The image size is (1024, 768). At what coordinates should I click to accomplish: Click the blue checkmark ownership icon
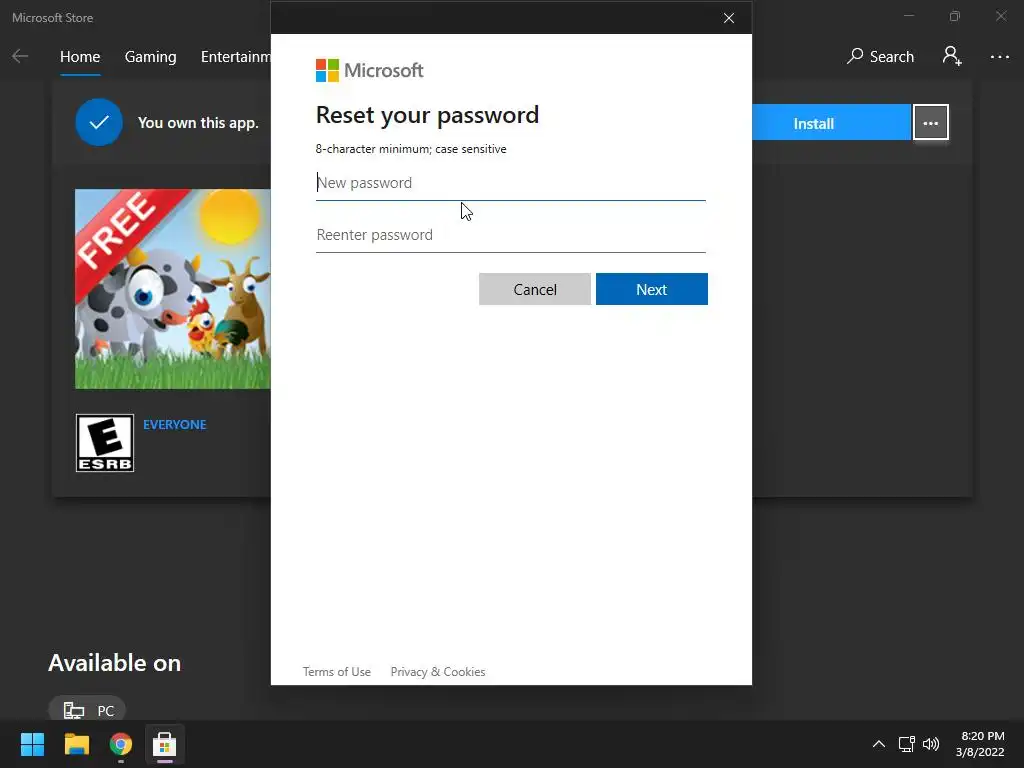pos(99,122)
